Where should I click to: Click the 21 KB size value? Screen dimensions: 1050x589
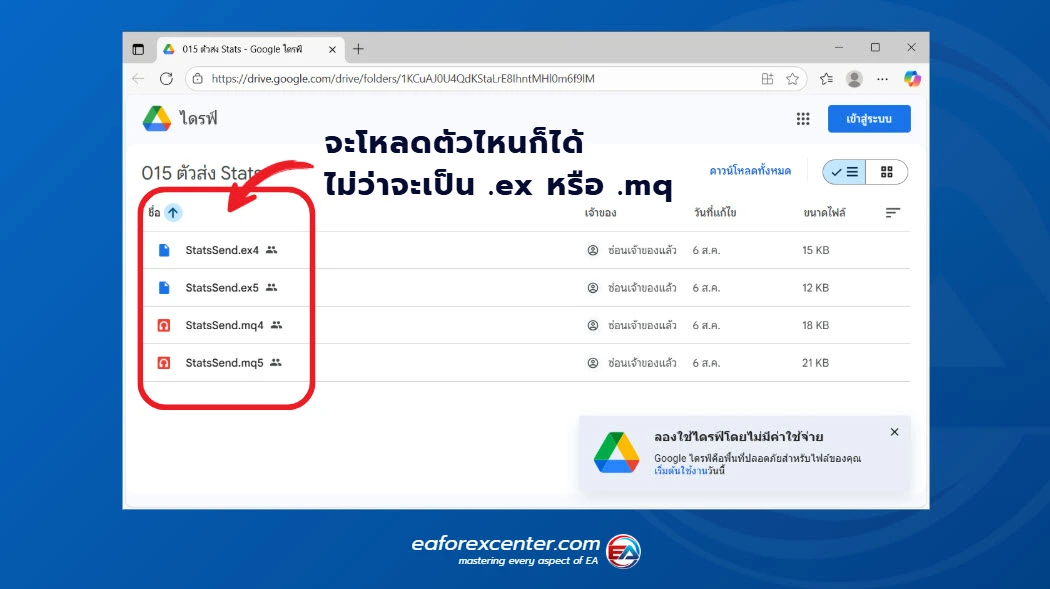click(x=816, y=363)
